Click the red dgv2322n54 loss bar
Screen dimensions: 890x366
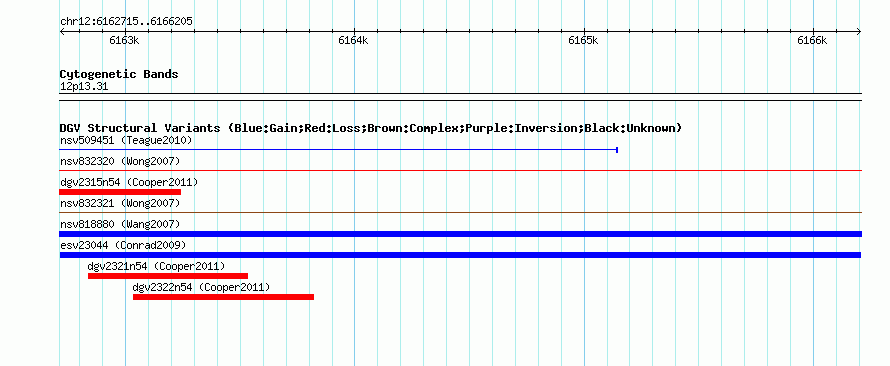(224, 297)
